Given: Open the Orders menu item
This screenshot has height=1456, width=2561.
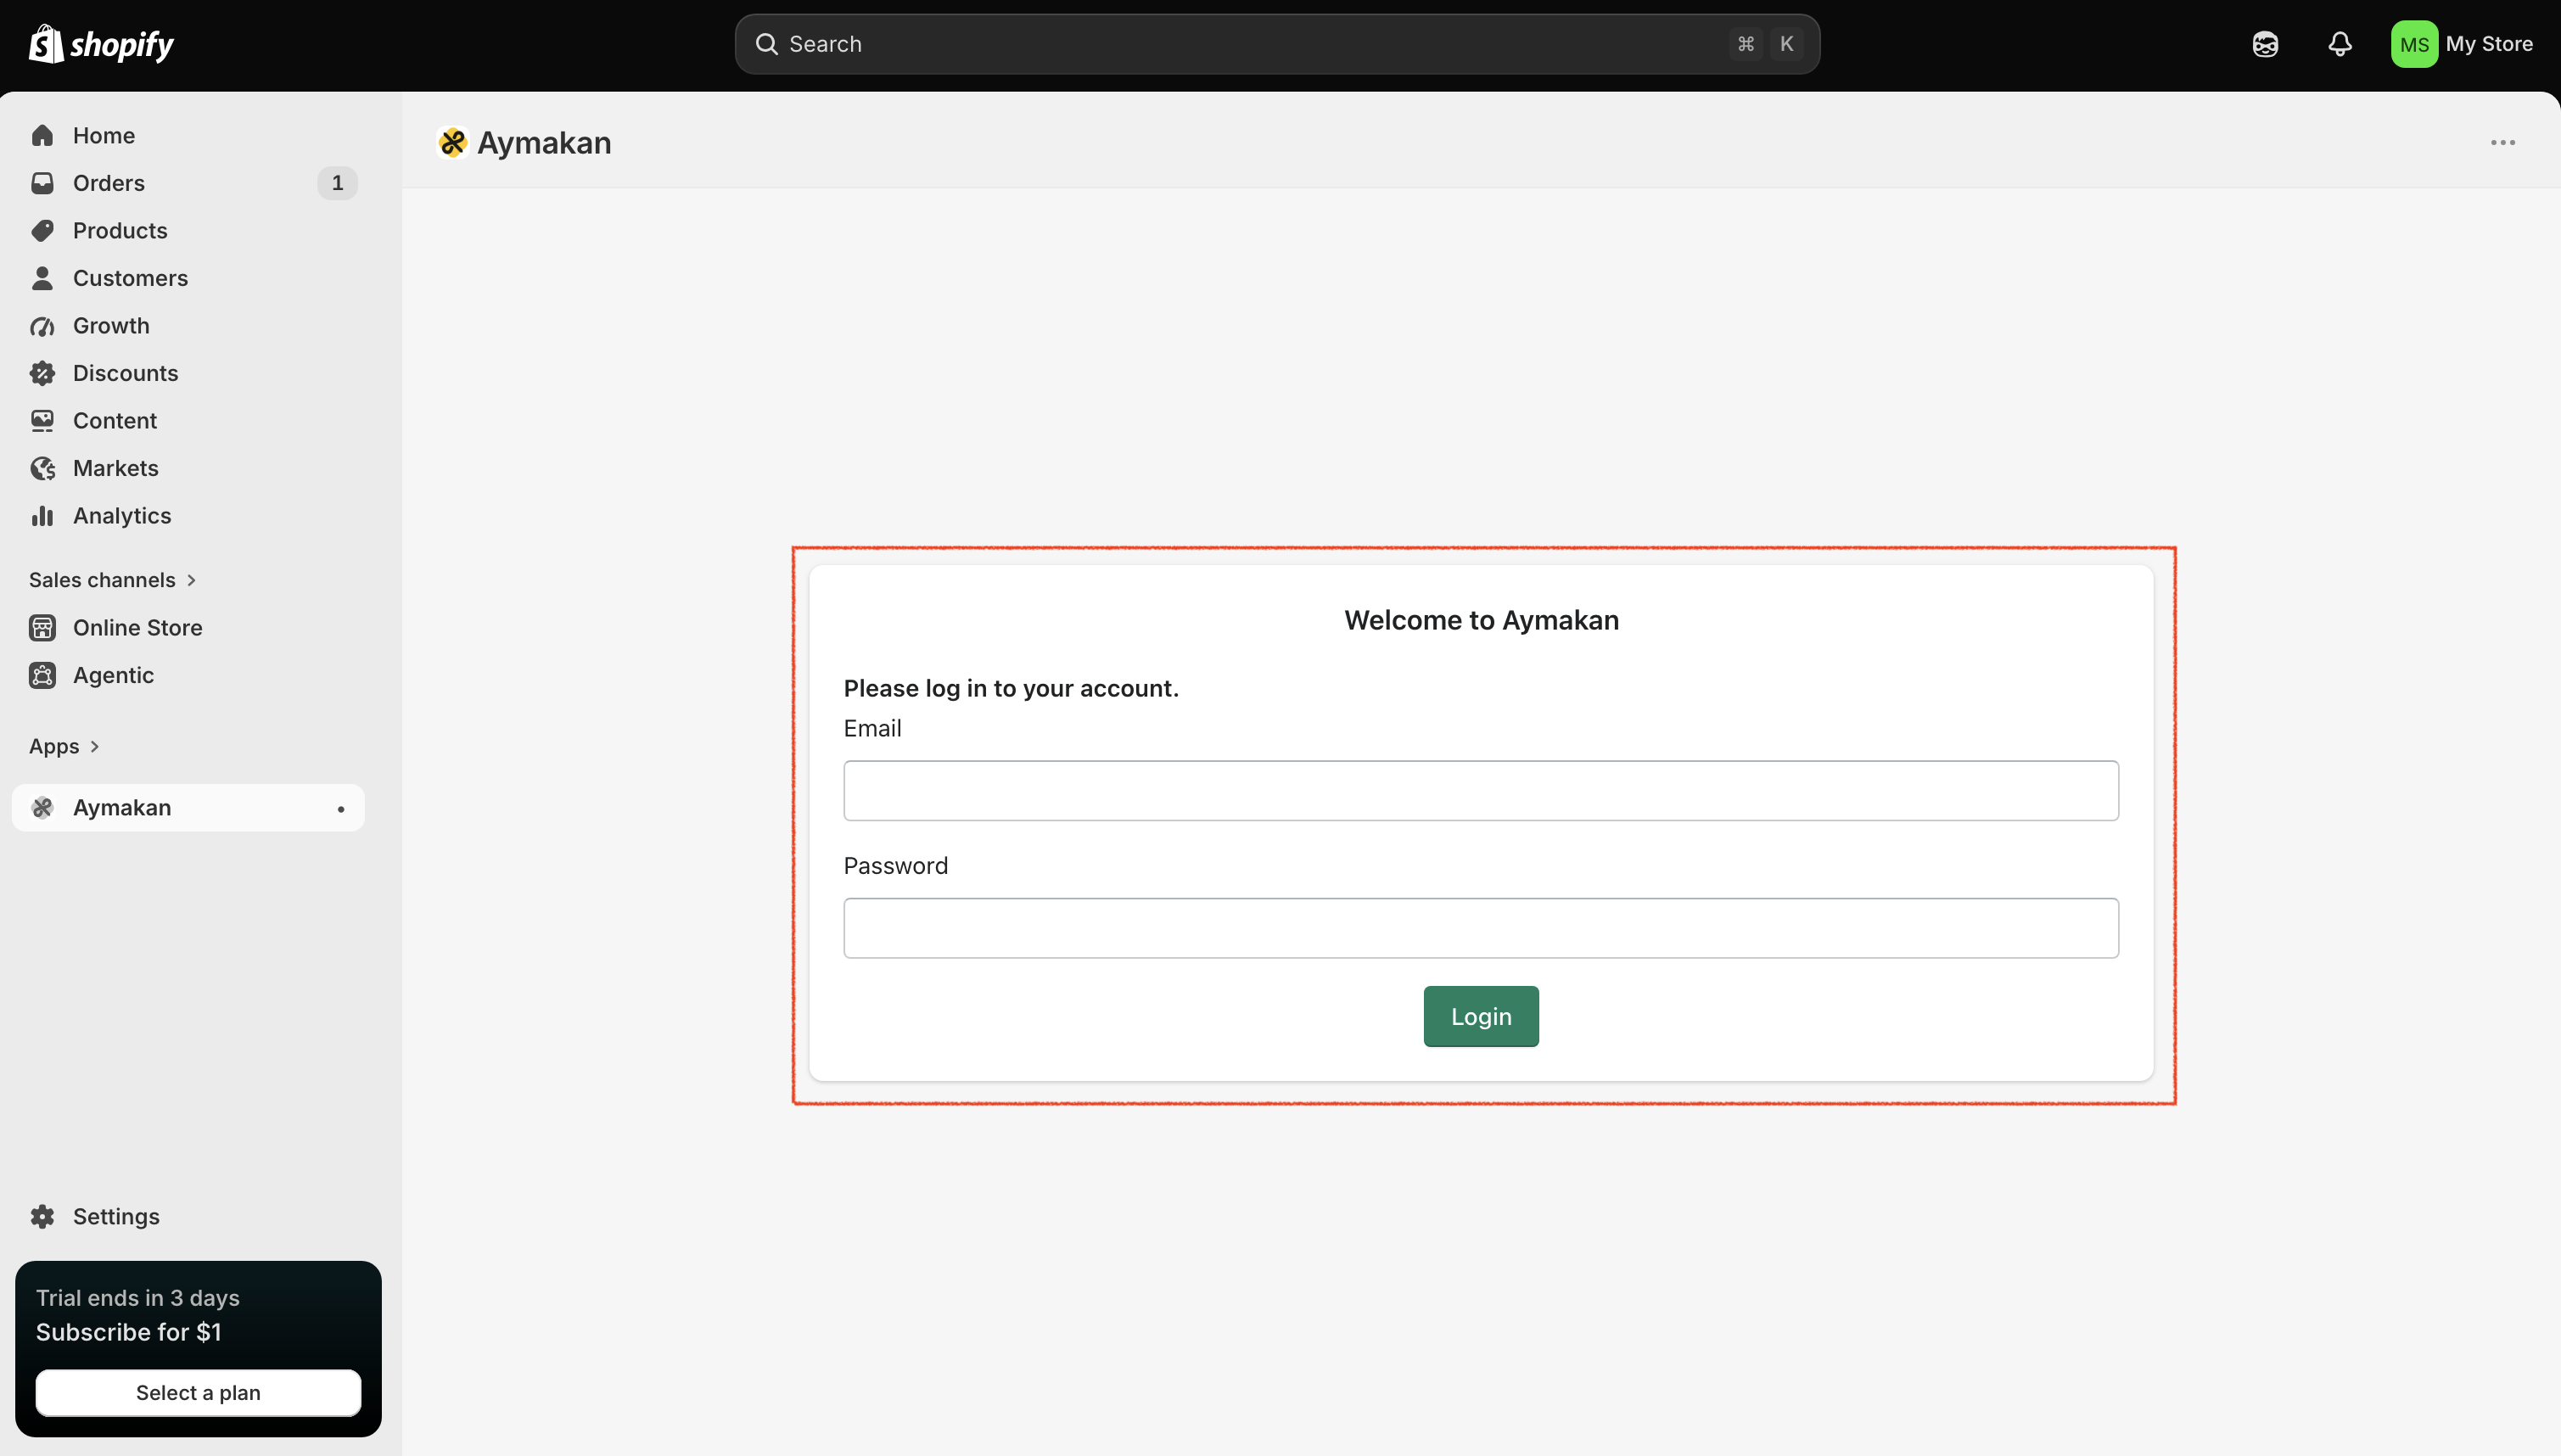Looking at the screenshot, I should [188, 183].
